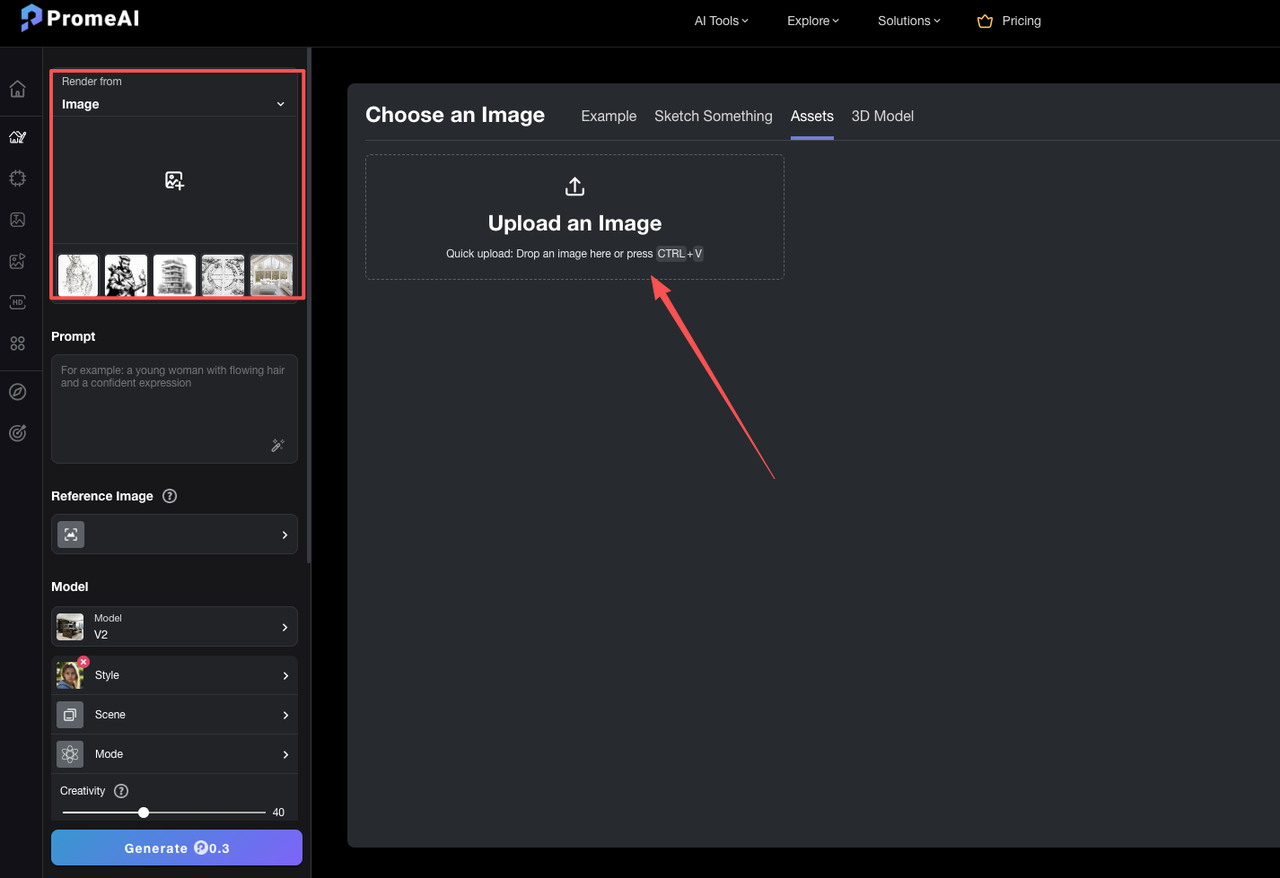Click the Reference Image help question icon
This screenshot has width=1280, height=878.
170,496
